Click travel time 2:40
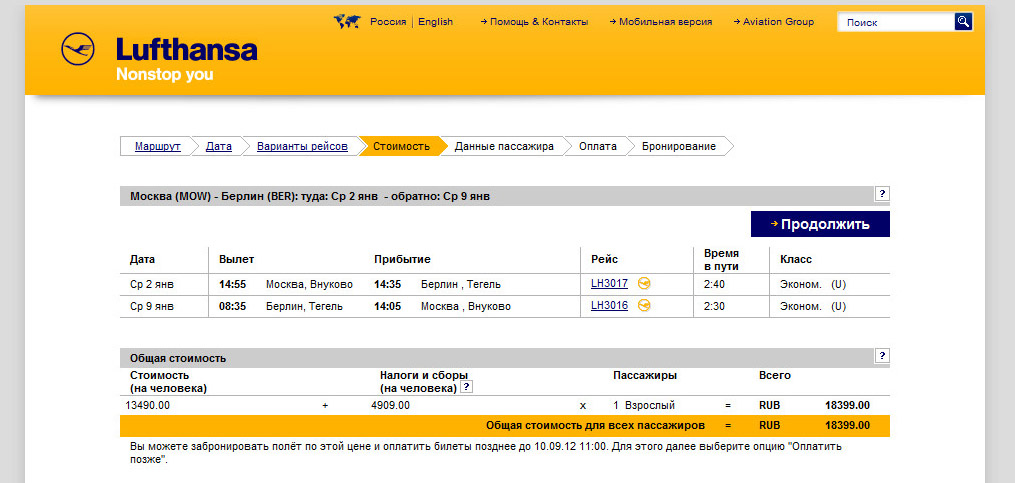Viewport: 1015px width, 483px height. [714, 284]
